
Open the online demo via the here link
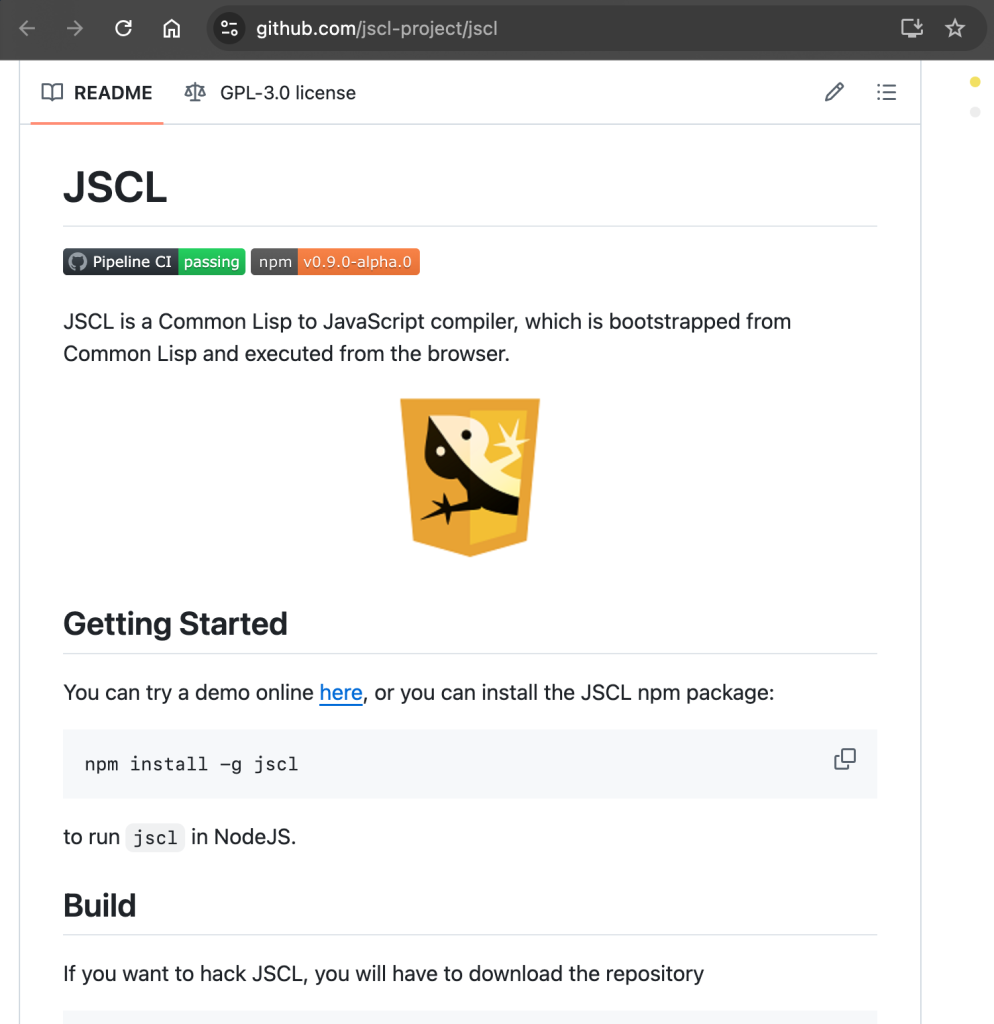click(341, 692)
